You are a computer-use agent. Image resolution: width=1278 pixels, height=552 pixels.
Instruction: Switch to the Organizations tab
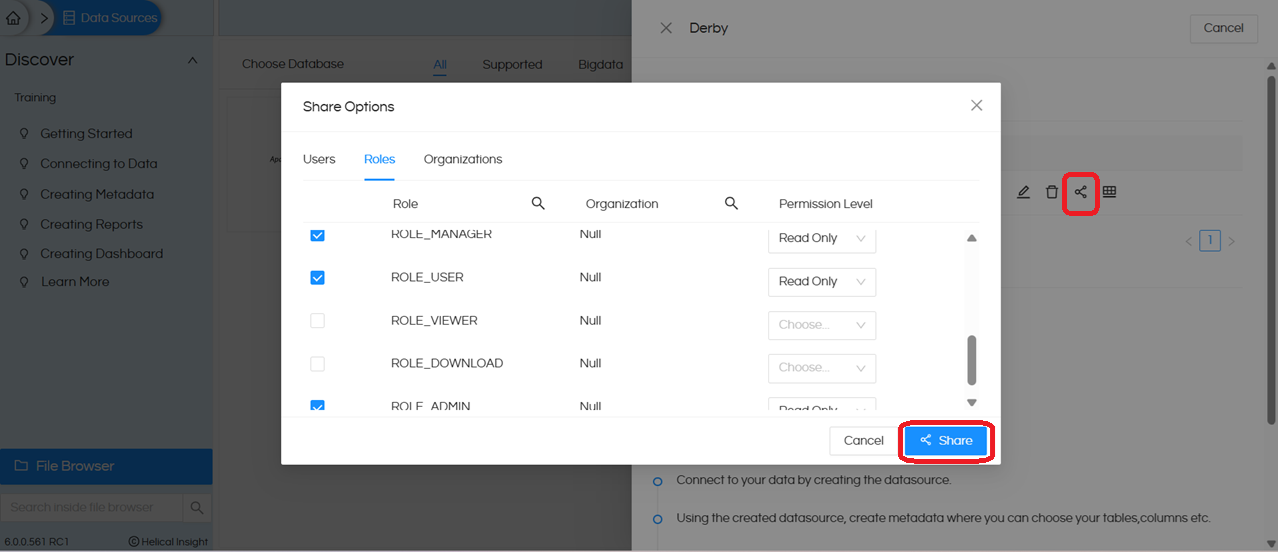click(x=463, y=159)
